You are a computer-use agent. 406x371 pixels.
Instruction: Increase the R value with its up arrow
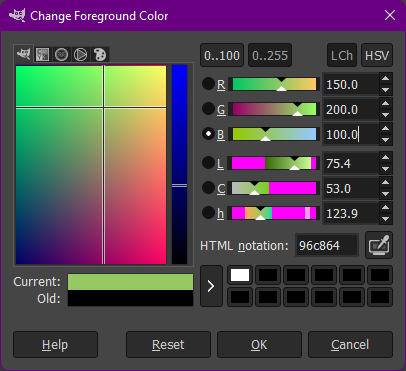386,79
